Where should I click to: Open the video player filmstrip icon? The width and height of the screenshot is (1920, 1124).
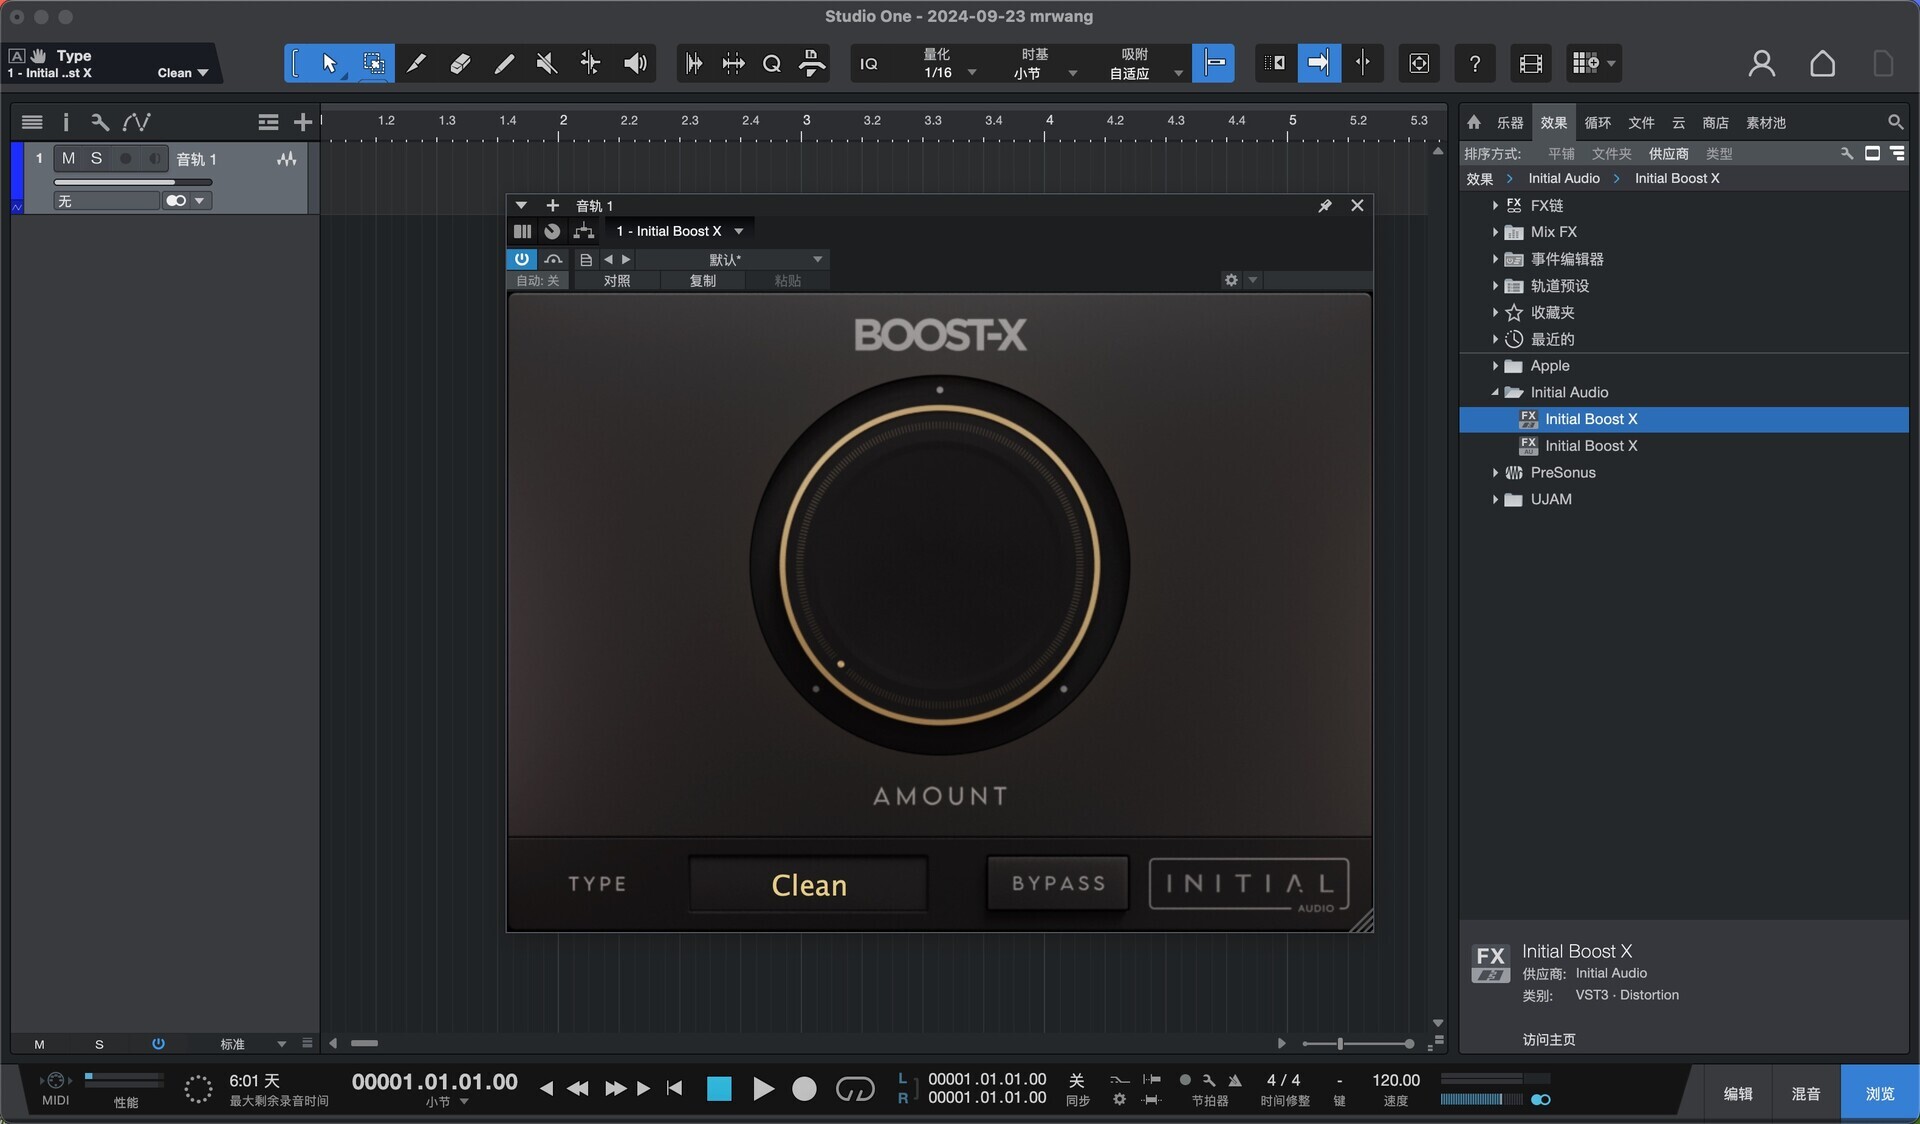coord(1530,63)
